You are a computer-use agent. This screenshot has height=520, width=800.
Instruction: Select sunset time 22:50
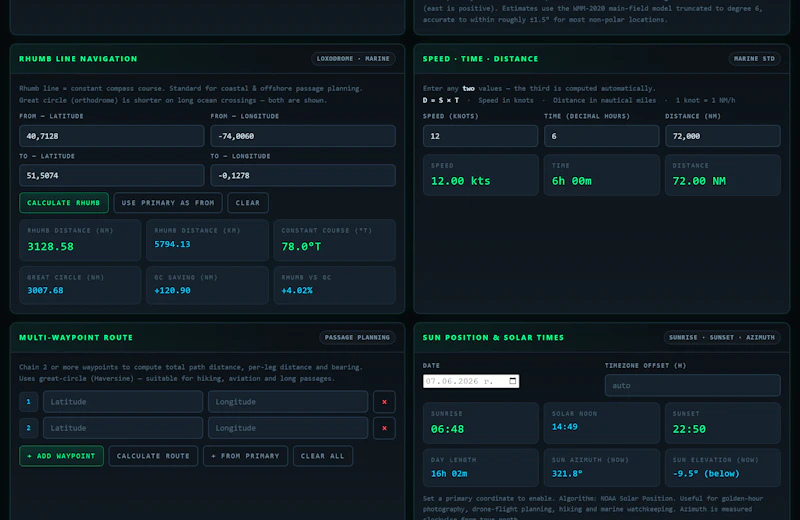pos(689,429)
